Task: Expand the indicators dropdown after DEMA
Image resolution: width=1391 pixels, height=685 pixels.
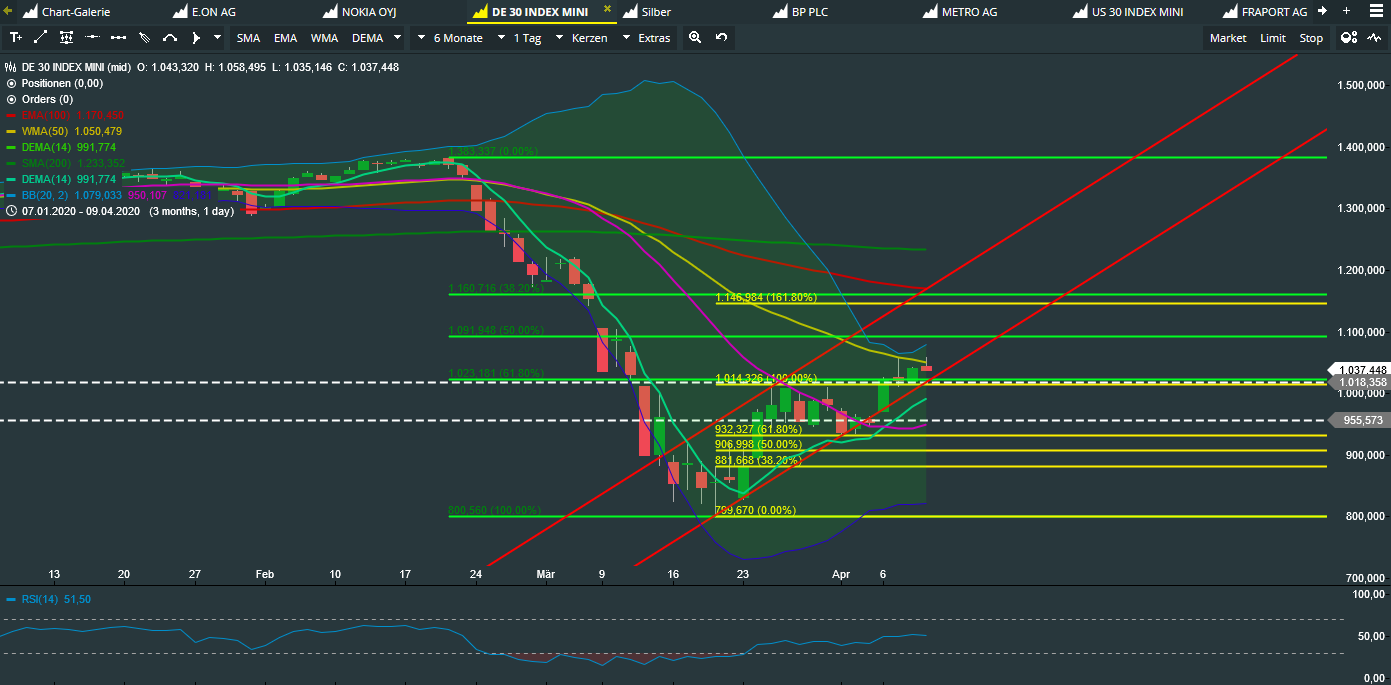Action: 397,38
